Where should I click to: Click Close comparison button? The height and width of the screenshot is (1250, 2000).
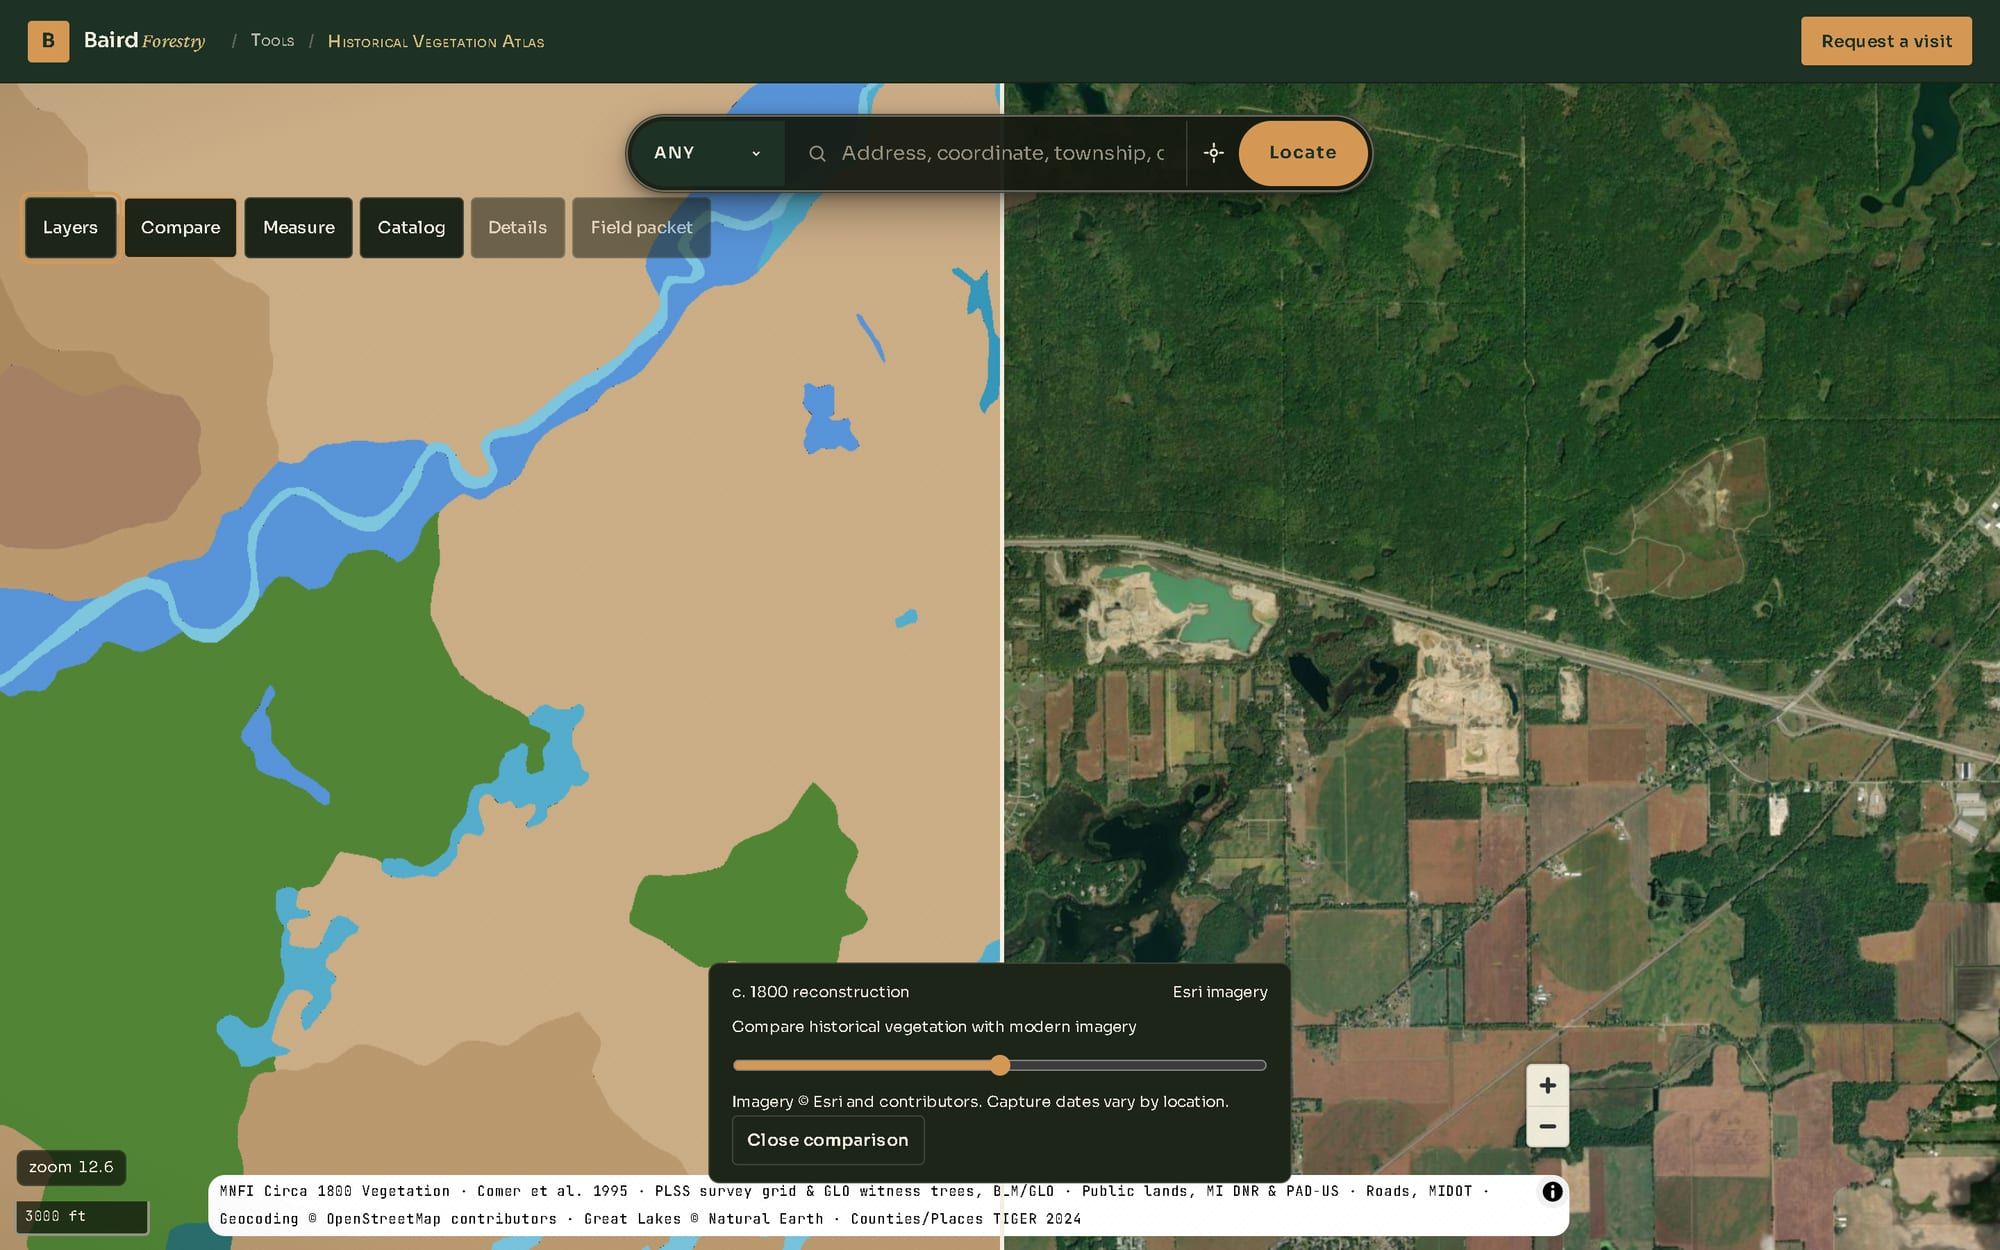828,1140
